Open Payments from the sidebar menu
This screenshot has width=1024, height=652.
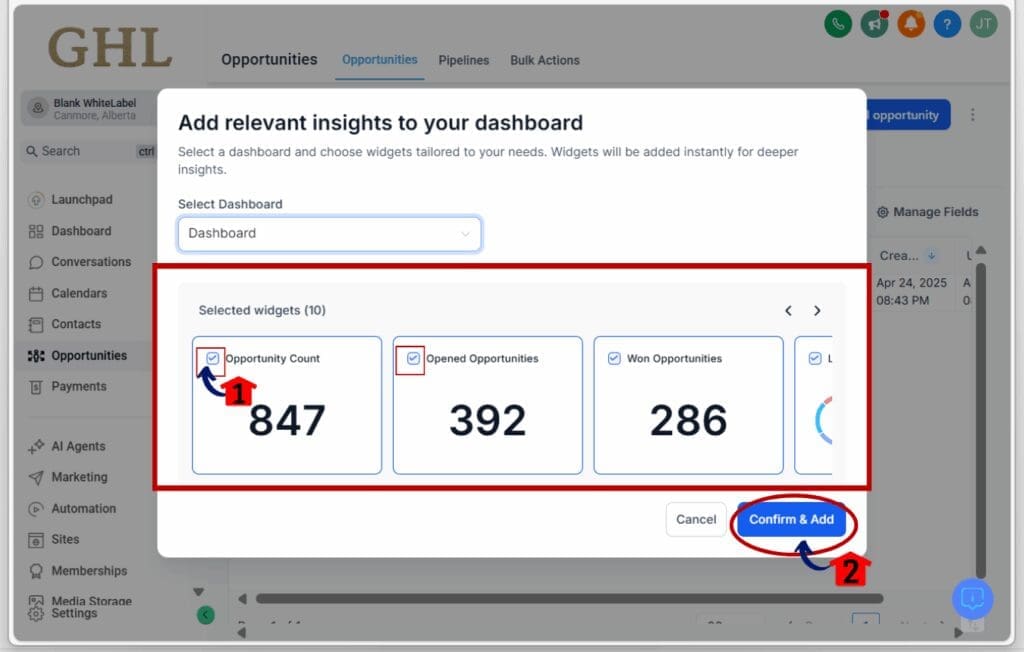tap(78, 387)
